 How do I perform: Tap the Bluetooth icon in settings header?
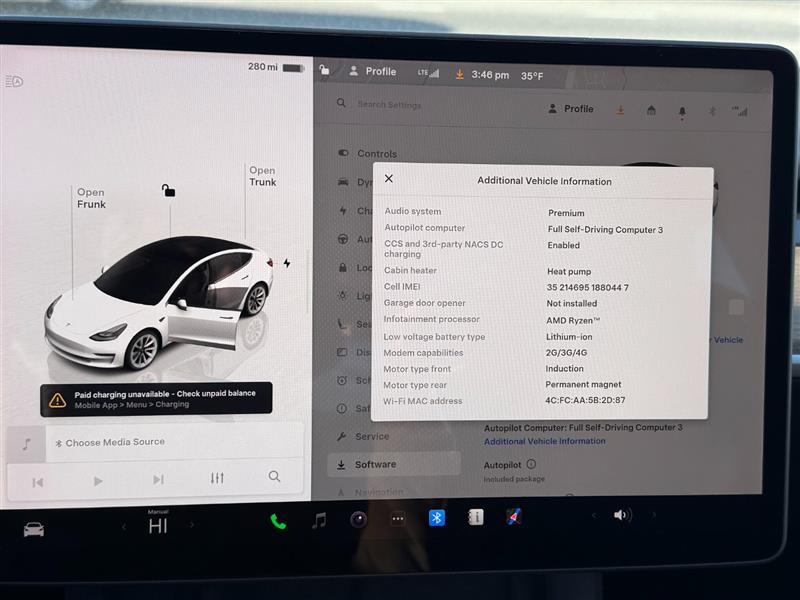click(712, 111)
